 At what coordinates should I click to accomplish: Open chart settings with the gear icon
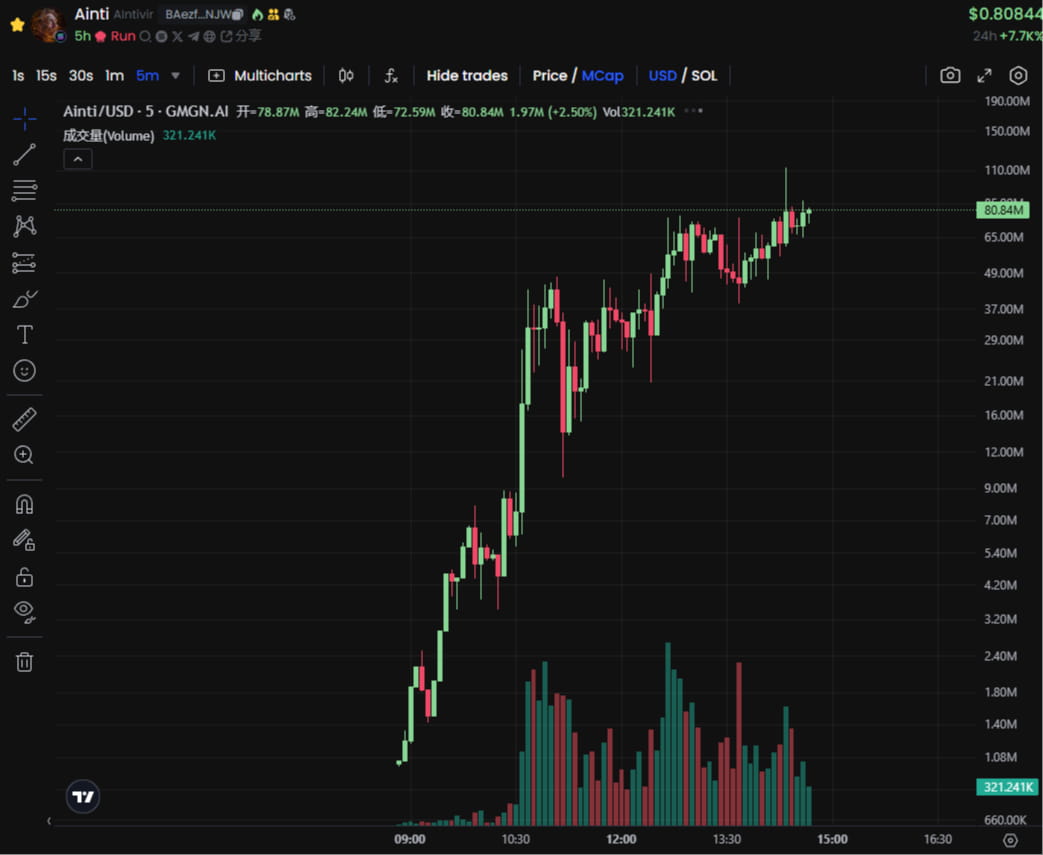click(x=1018, y=75)
